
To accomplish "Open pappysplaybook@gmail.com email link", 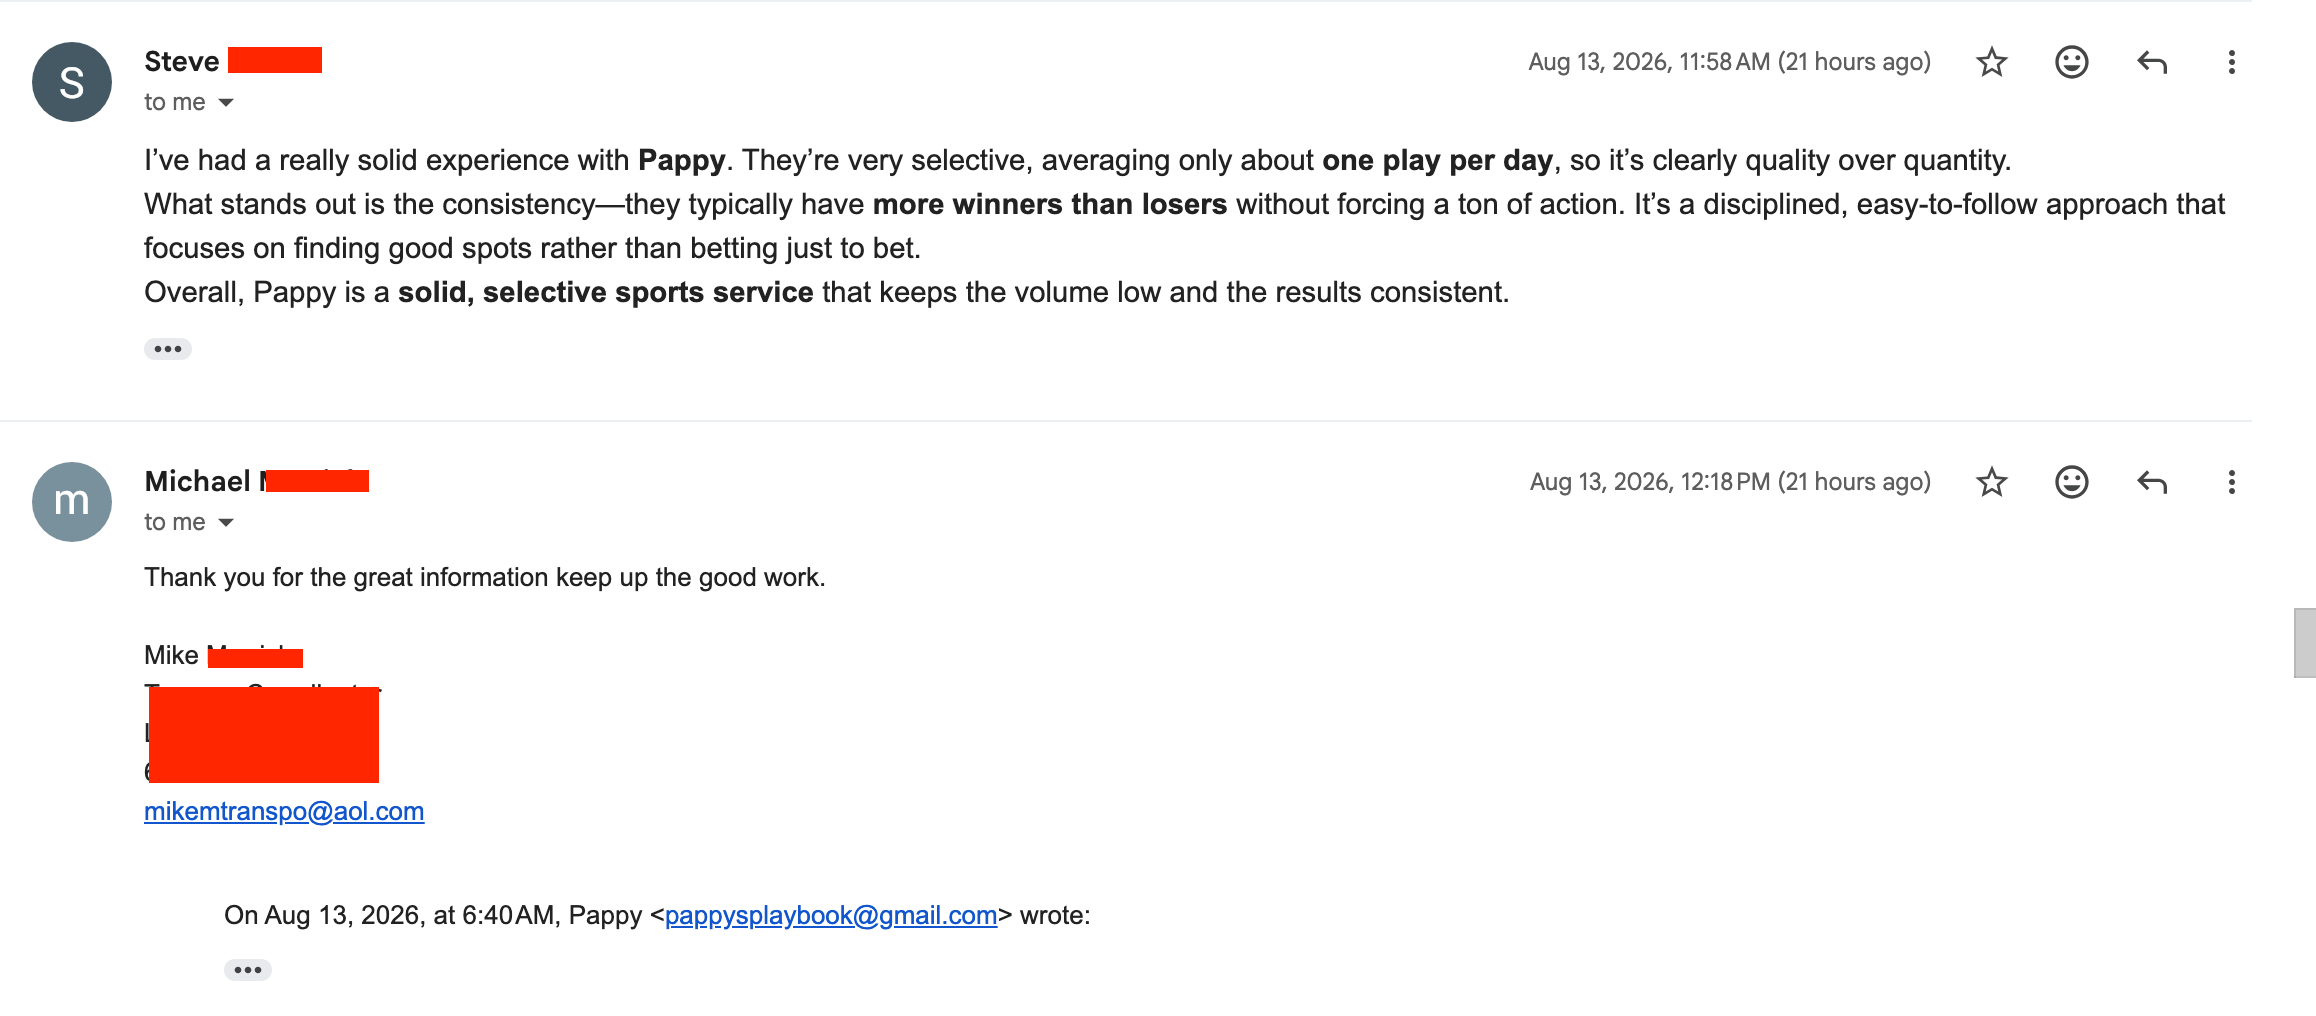I will tap(831, 915).
